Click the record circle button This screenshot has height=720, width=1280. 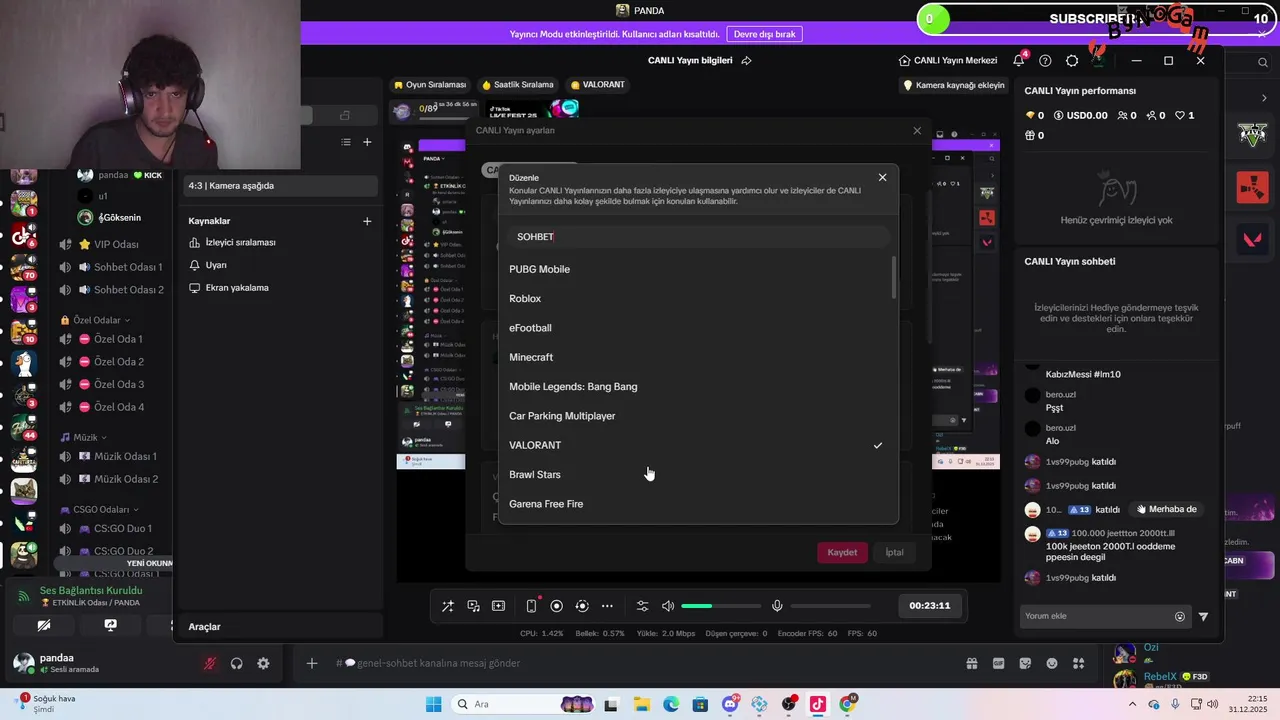pos(557,606)
